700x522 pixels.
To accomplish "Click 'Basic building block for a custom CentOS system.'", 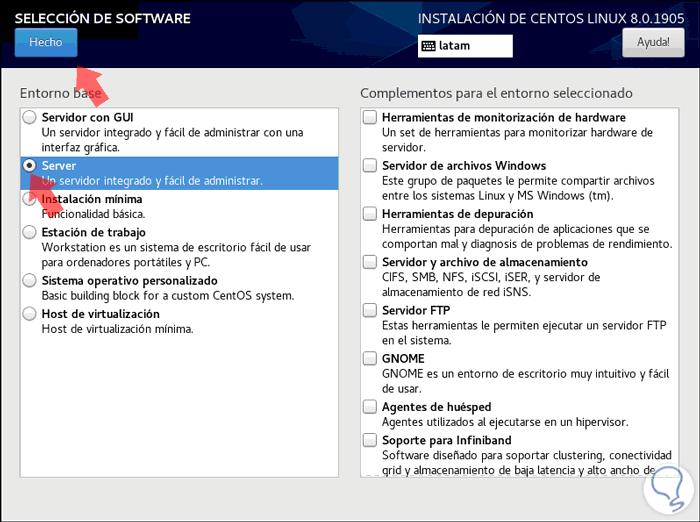I will (168, 296).
